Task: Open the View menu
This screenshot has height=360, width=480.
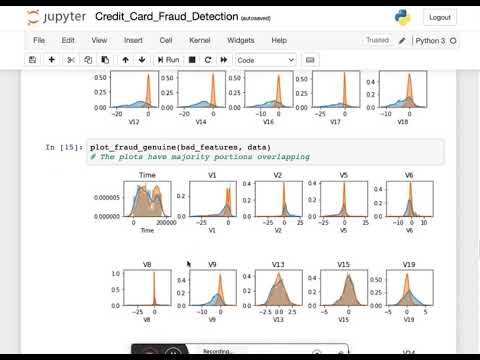Action: coord(99,40)
